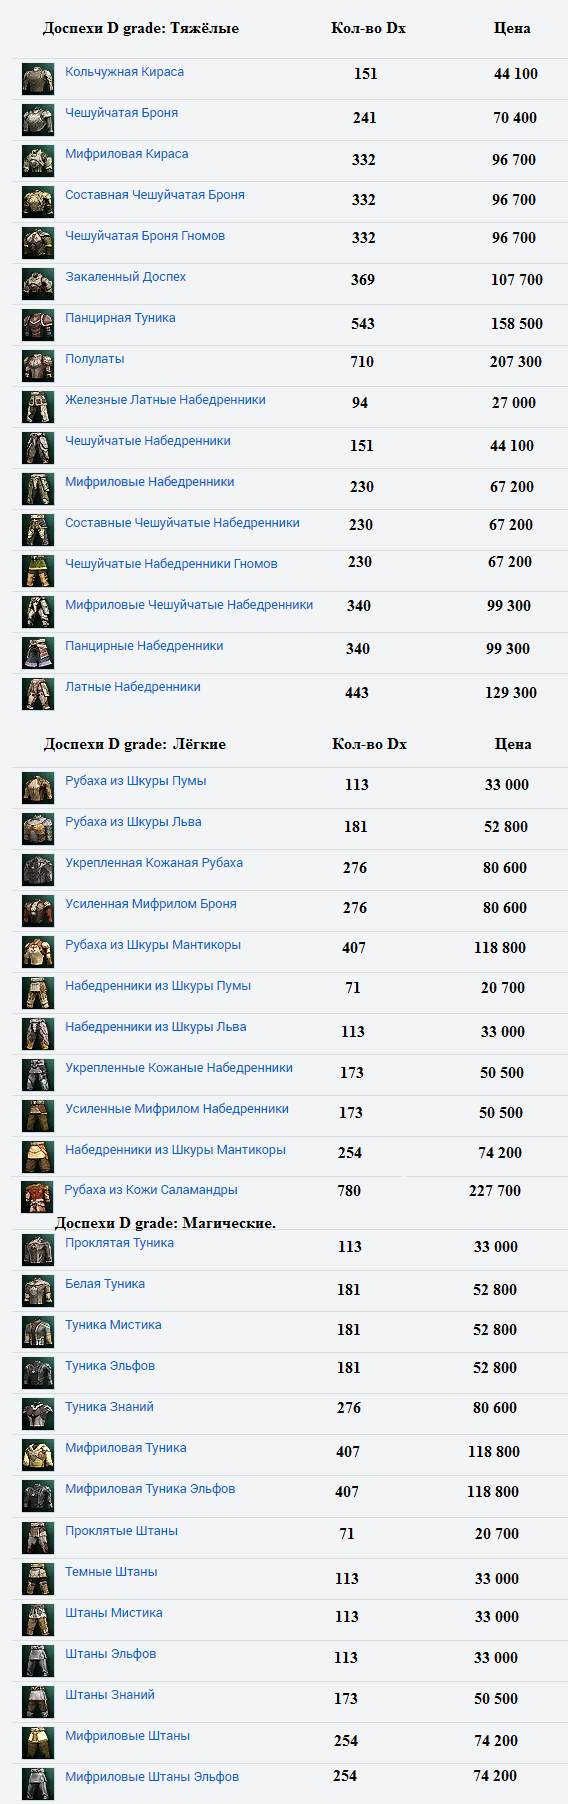Select quantity 369 for Закаленный Доспех

(x=363, y=280)
